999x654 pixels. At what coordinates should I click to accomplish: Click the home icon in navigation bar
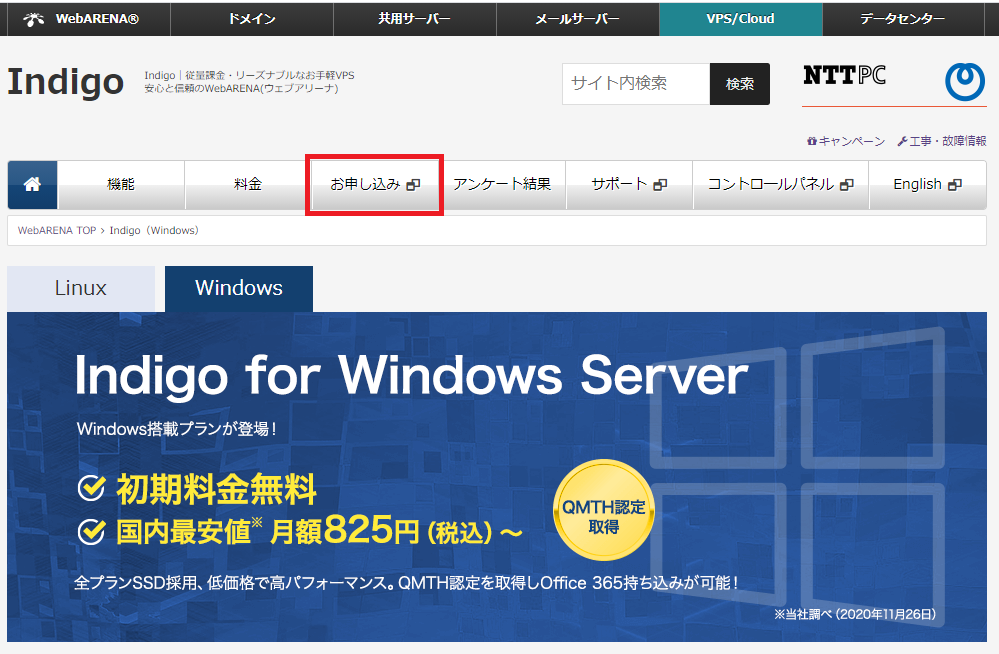pyautogui.click(x=32, y=184)
